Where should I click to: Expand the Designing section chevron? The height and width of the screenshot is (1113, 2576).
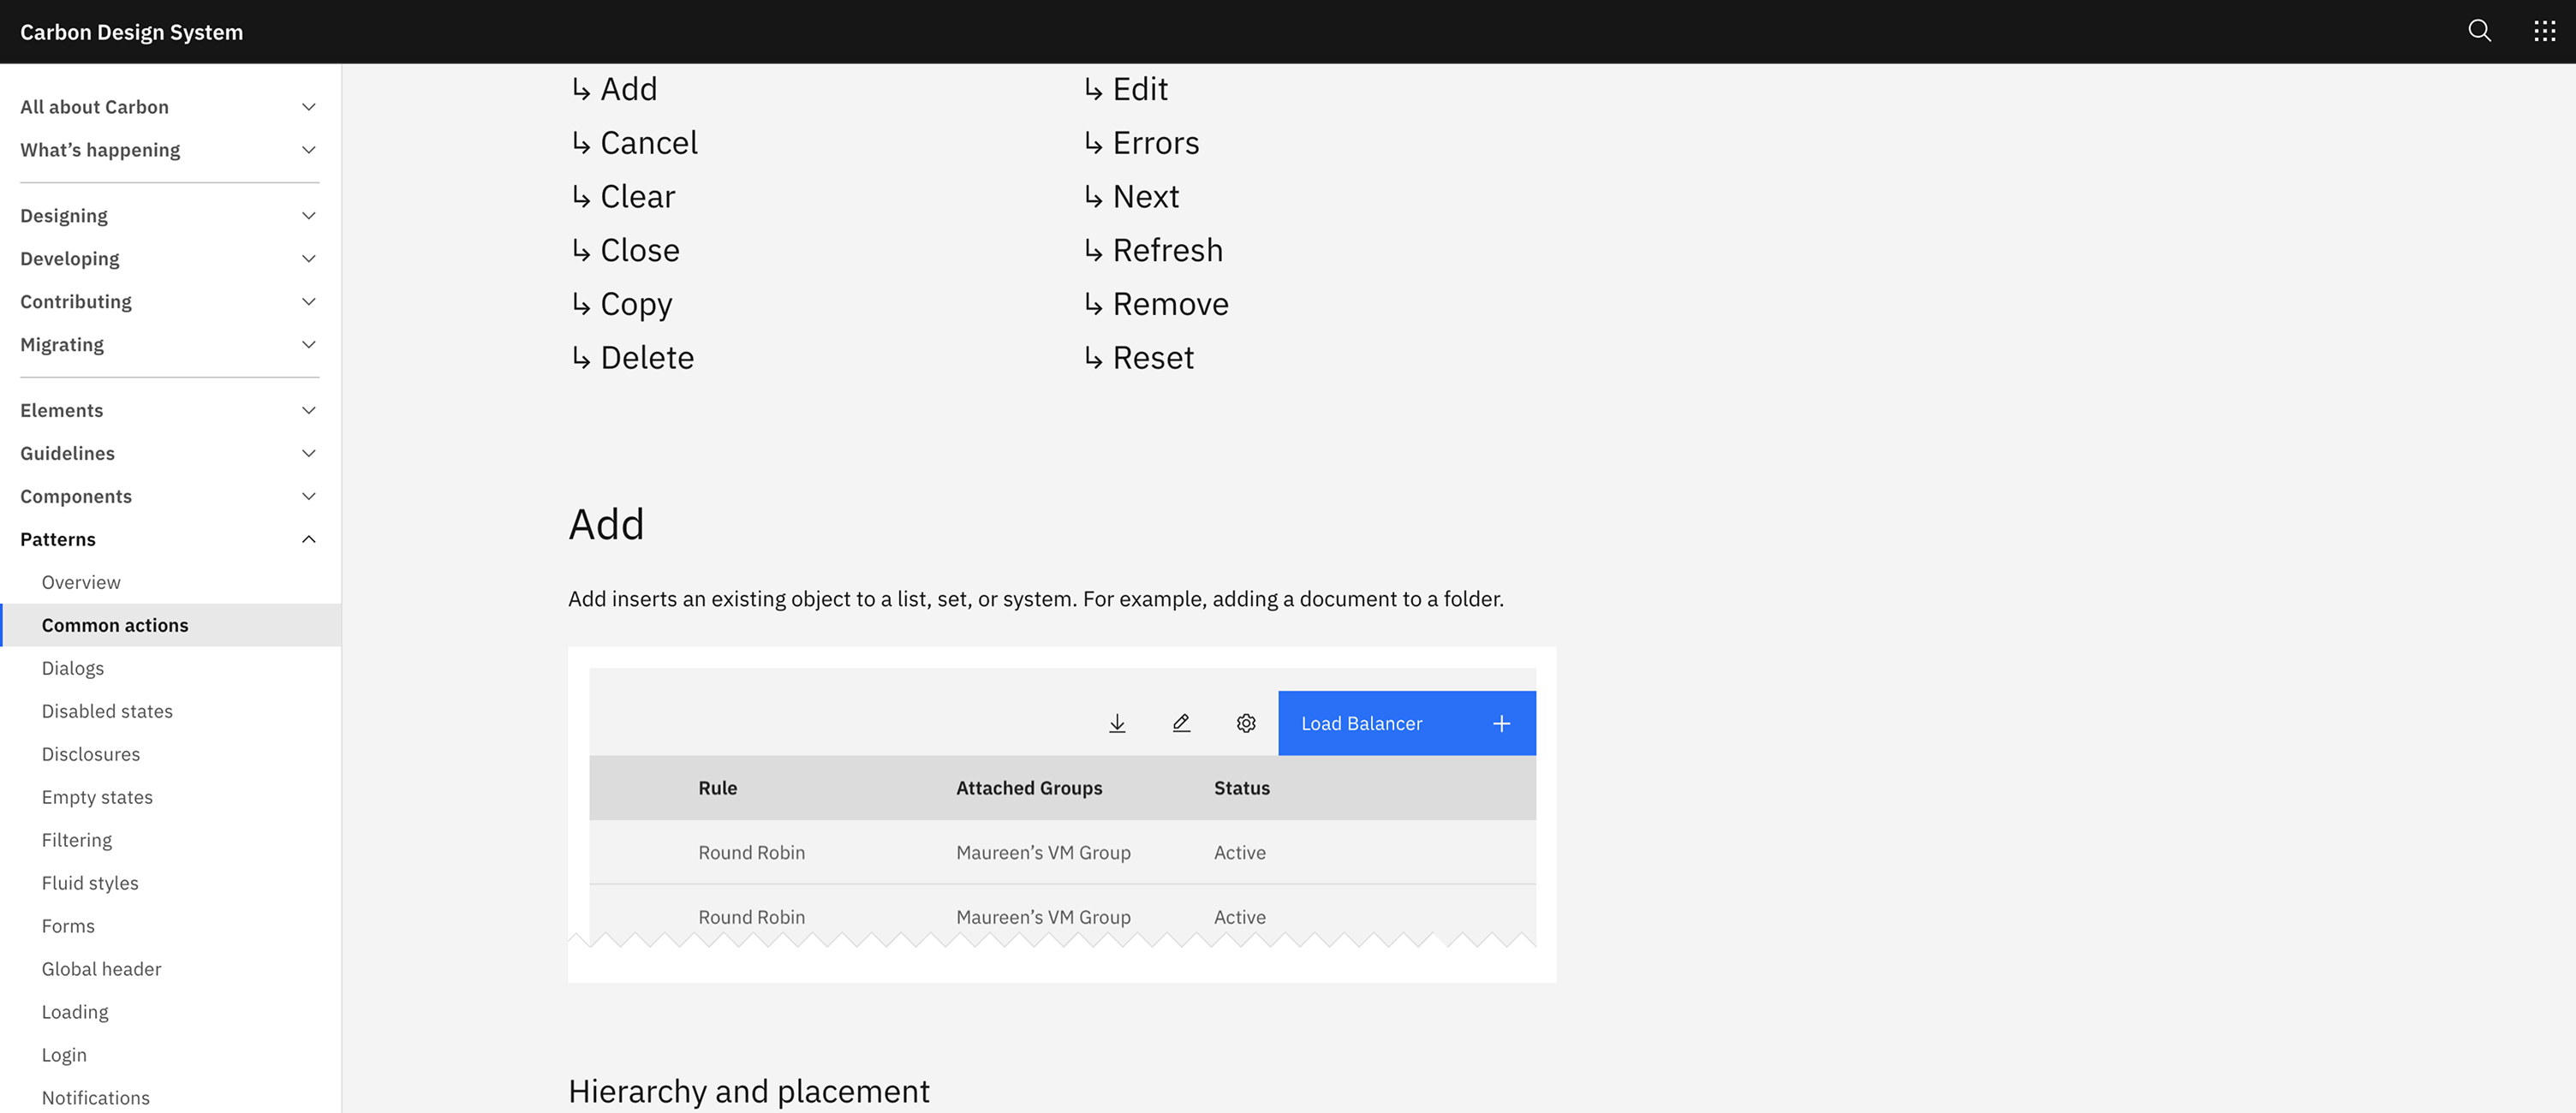tap(309, 216)
